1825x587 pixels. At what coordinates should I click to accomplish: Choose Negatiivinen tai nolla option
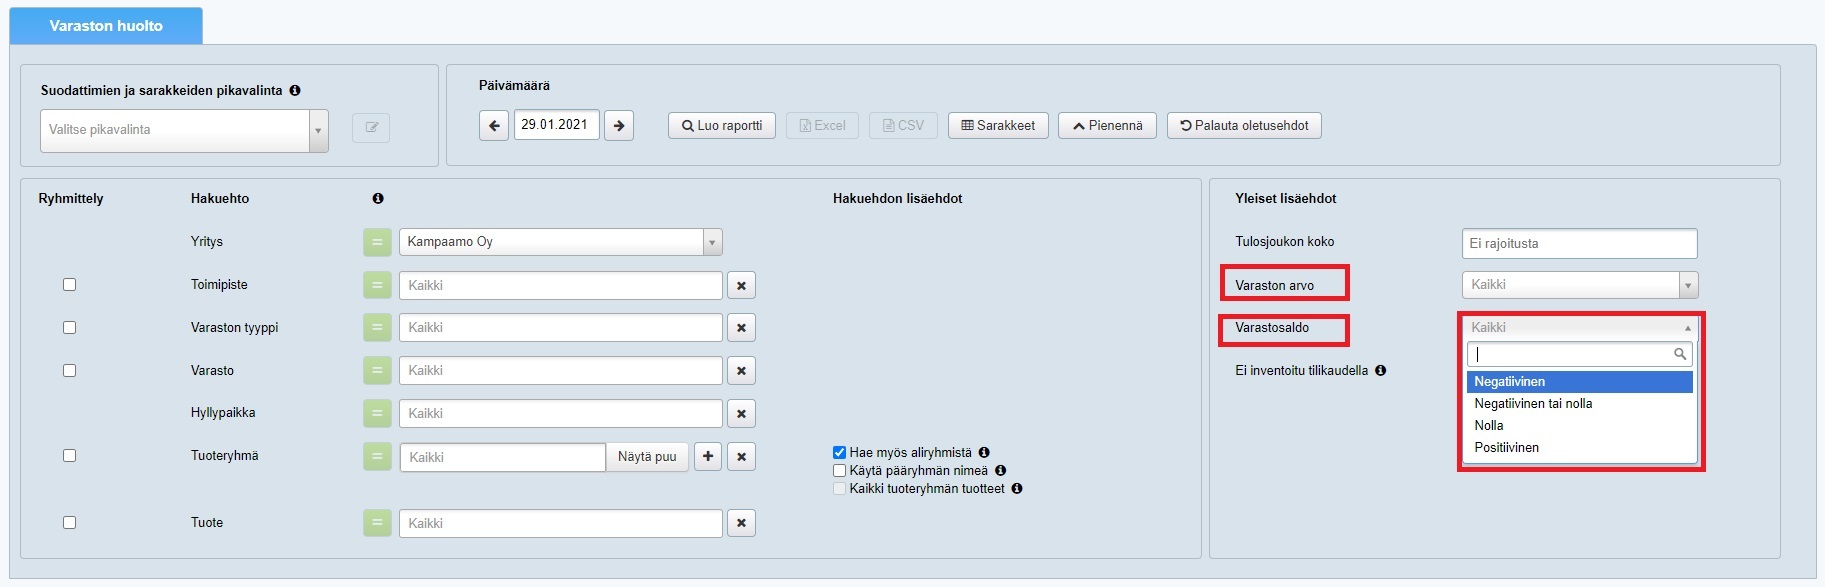coord(1533,404)
